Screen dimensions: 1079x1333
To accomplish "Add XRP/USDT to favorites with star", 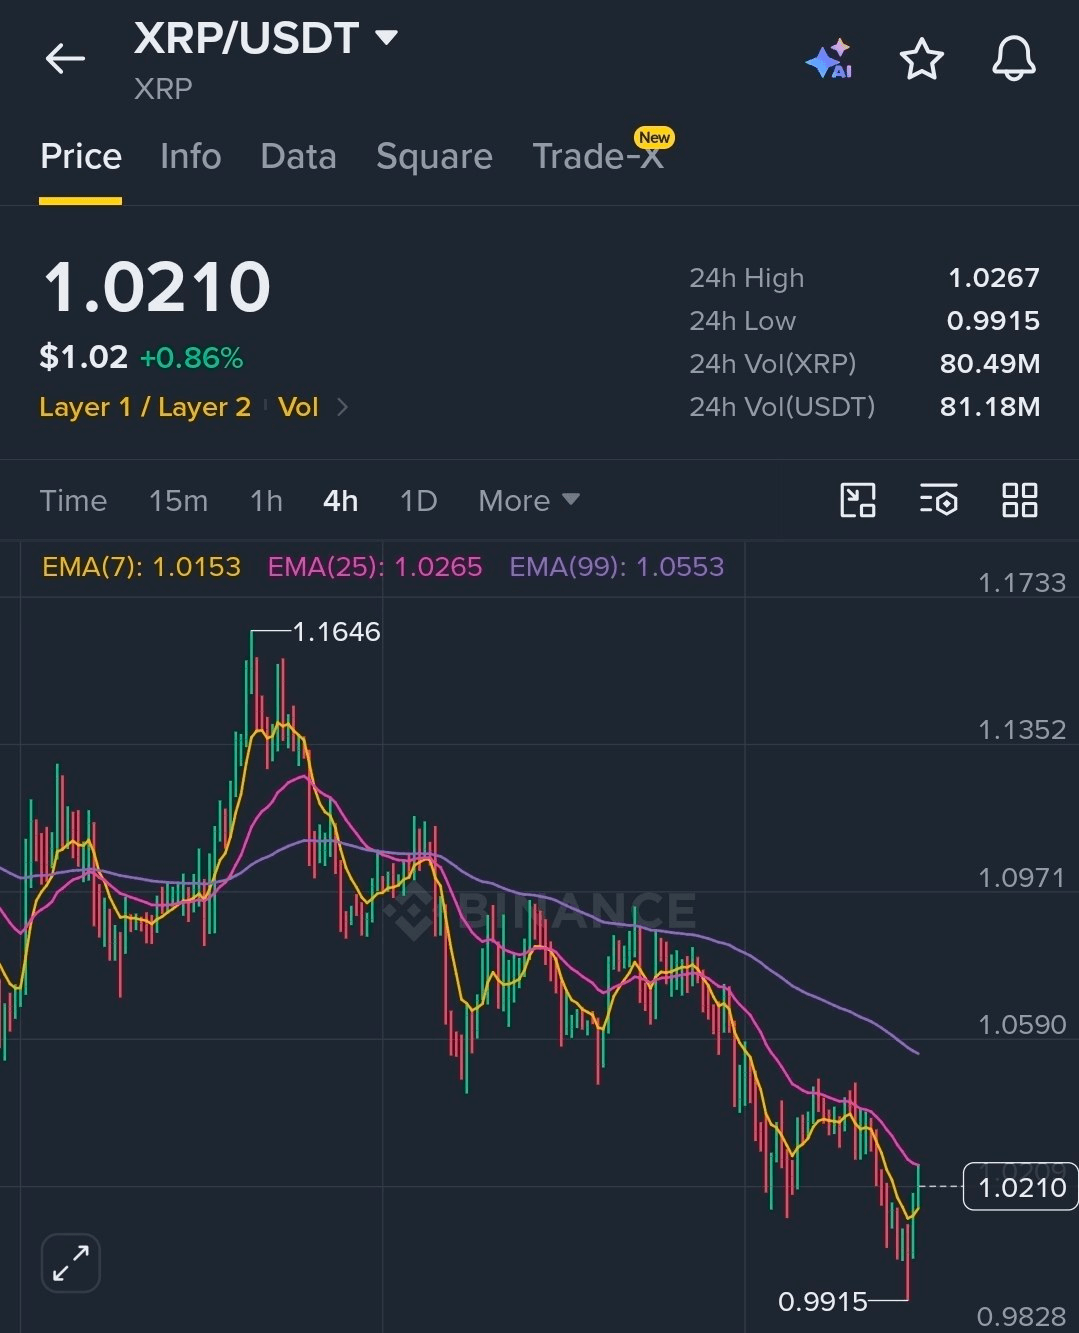I will pos(921,59).
